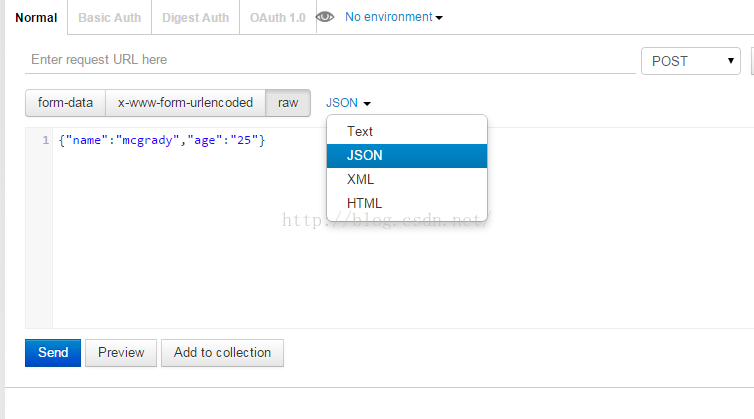Choose HTML from format menu

364,203
